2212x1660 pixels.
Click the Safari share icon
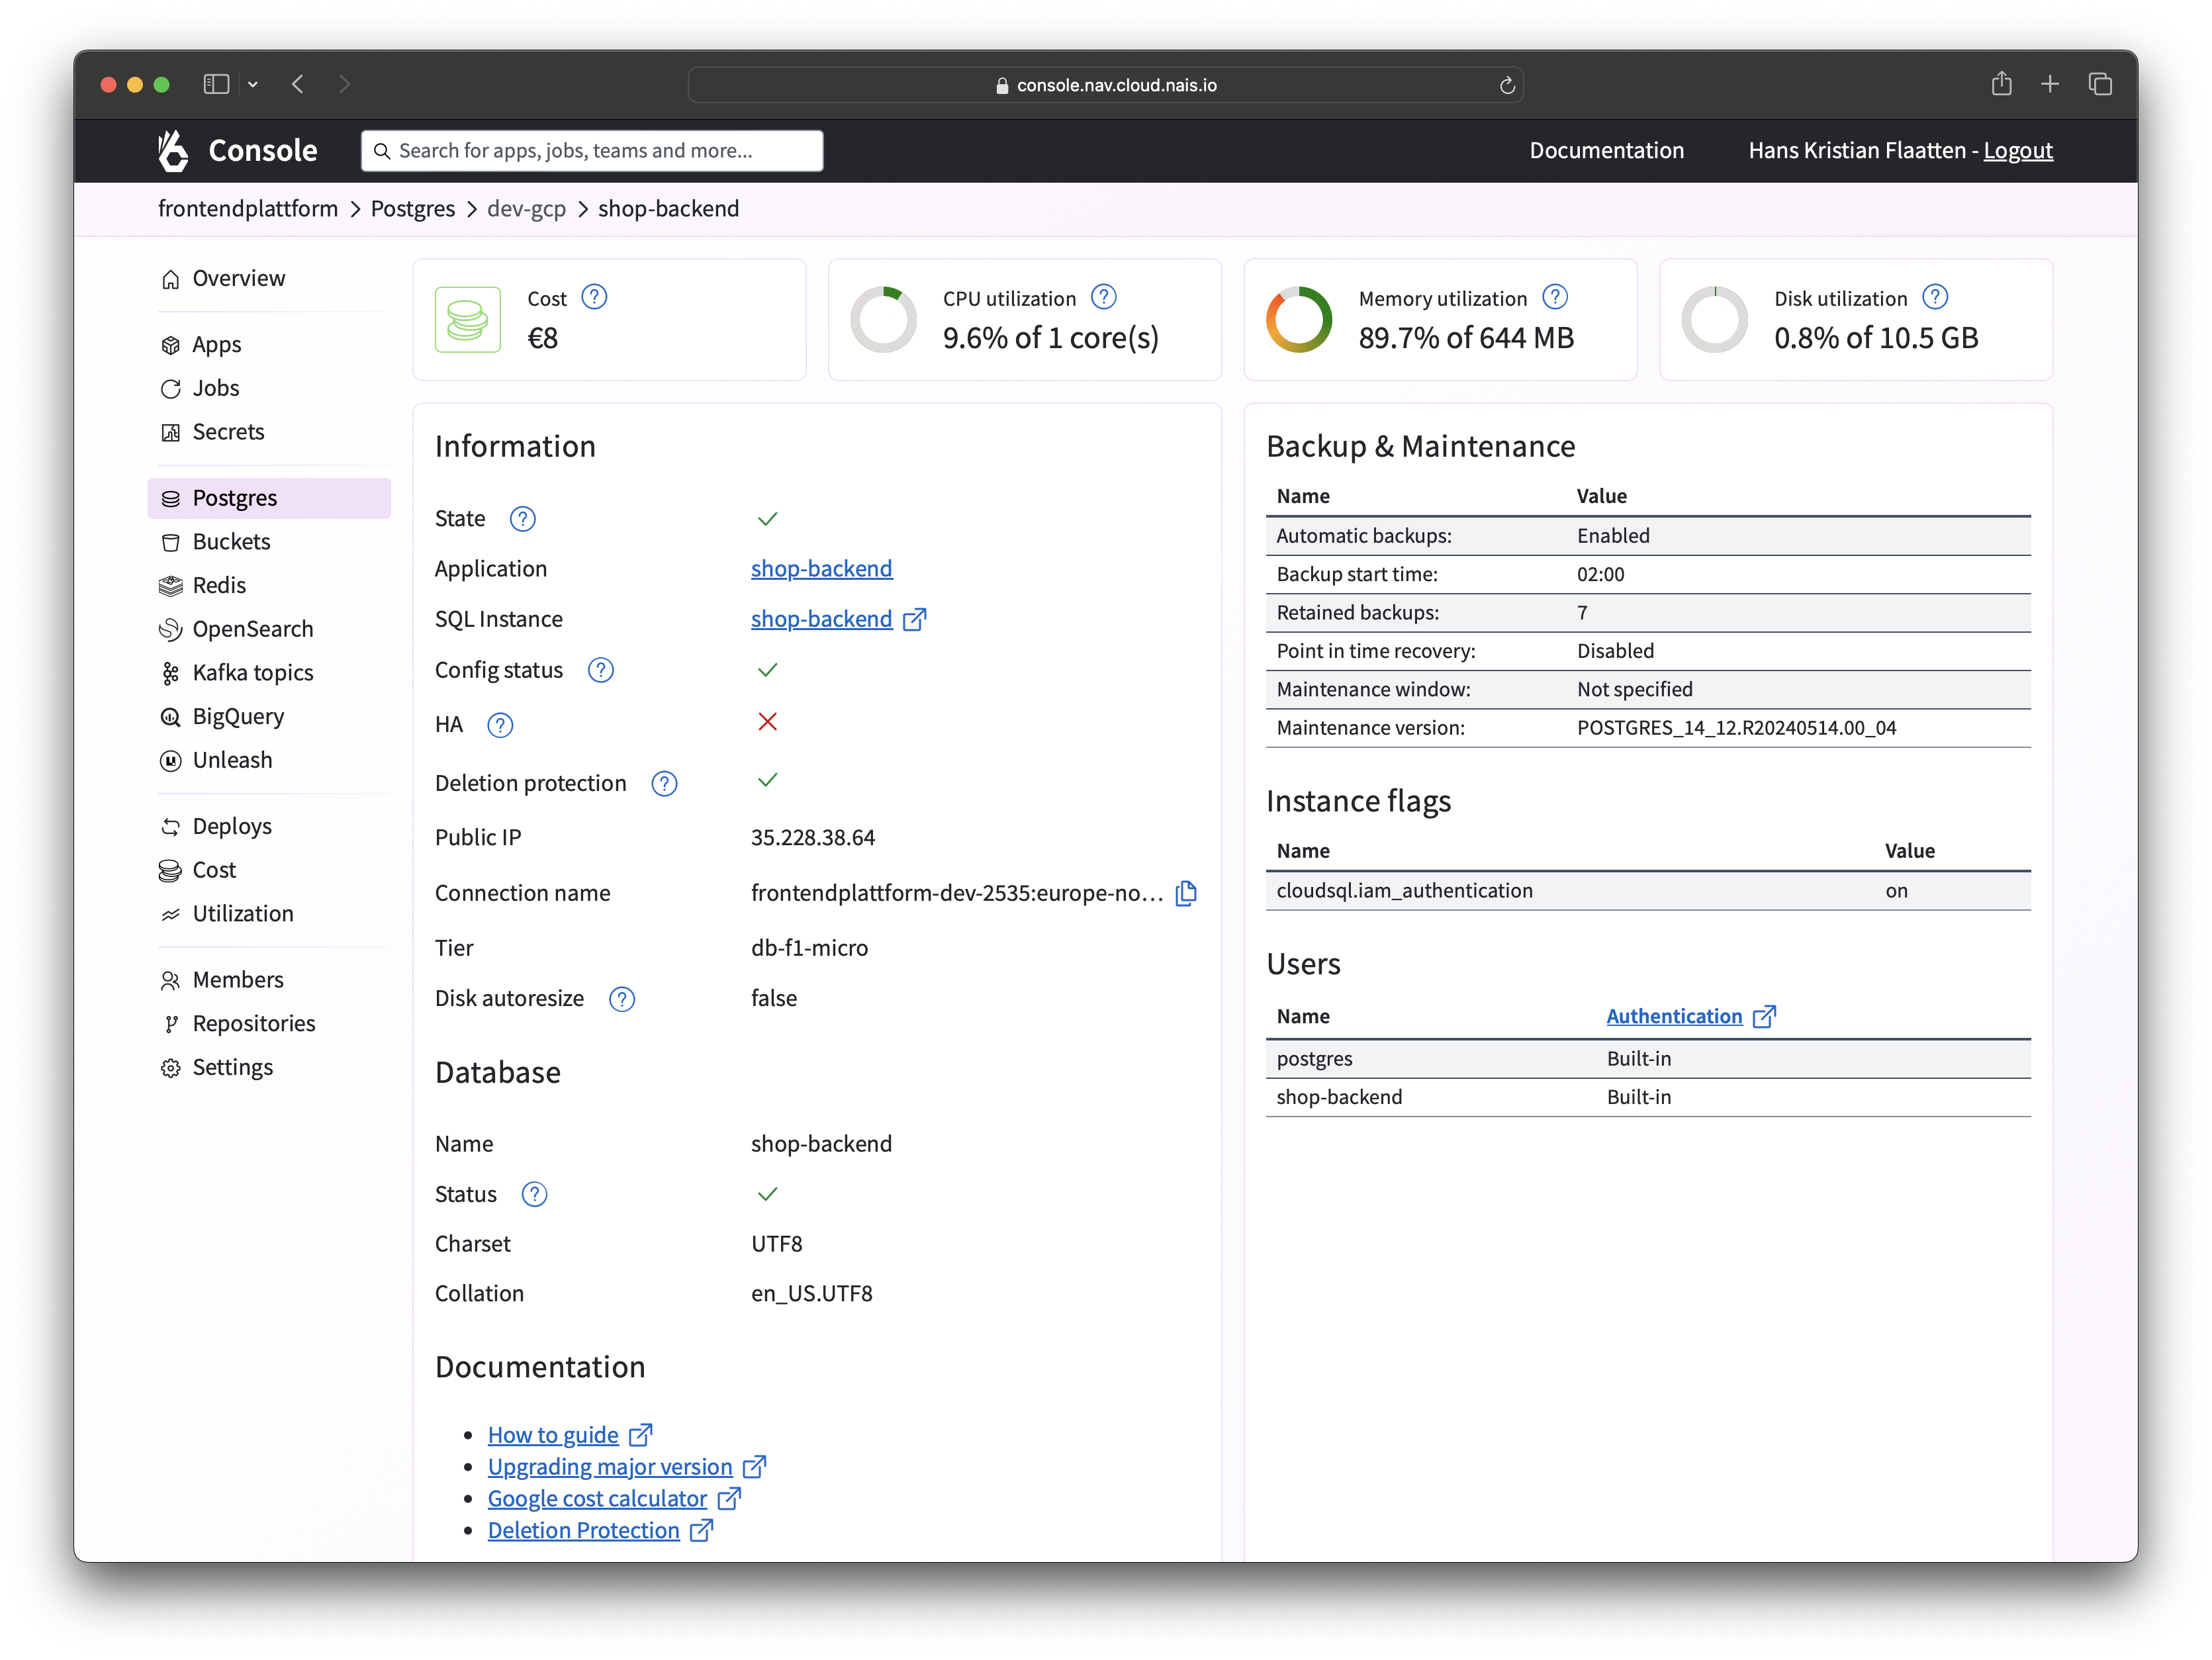[2001, 84]
